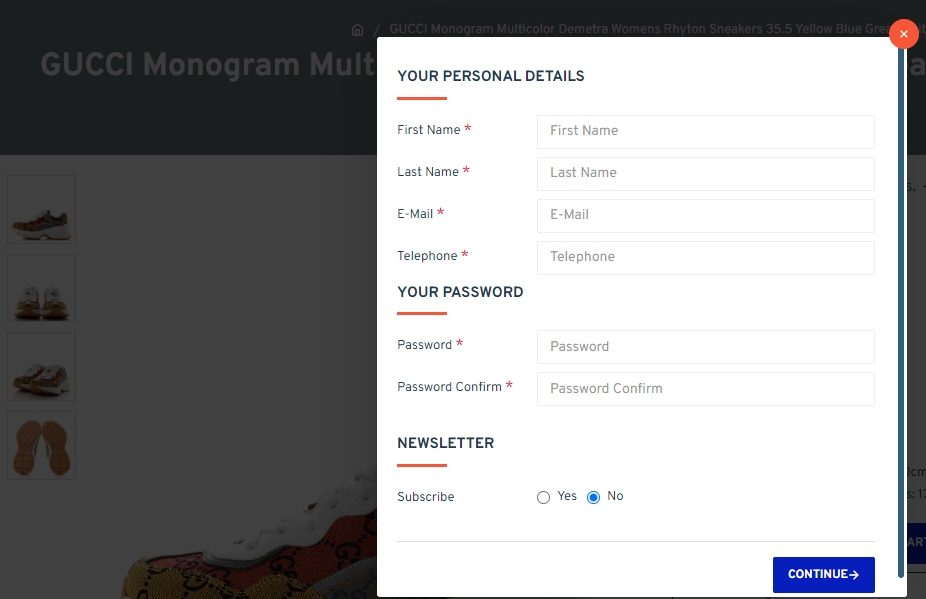The image size is (926, 599).
Task: View the third sneaker thumbnail image
Action: [42, 367]
